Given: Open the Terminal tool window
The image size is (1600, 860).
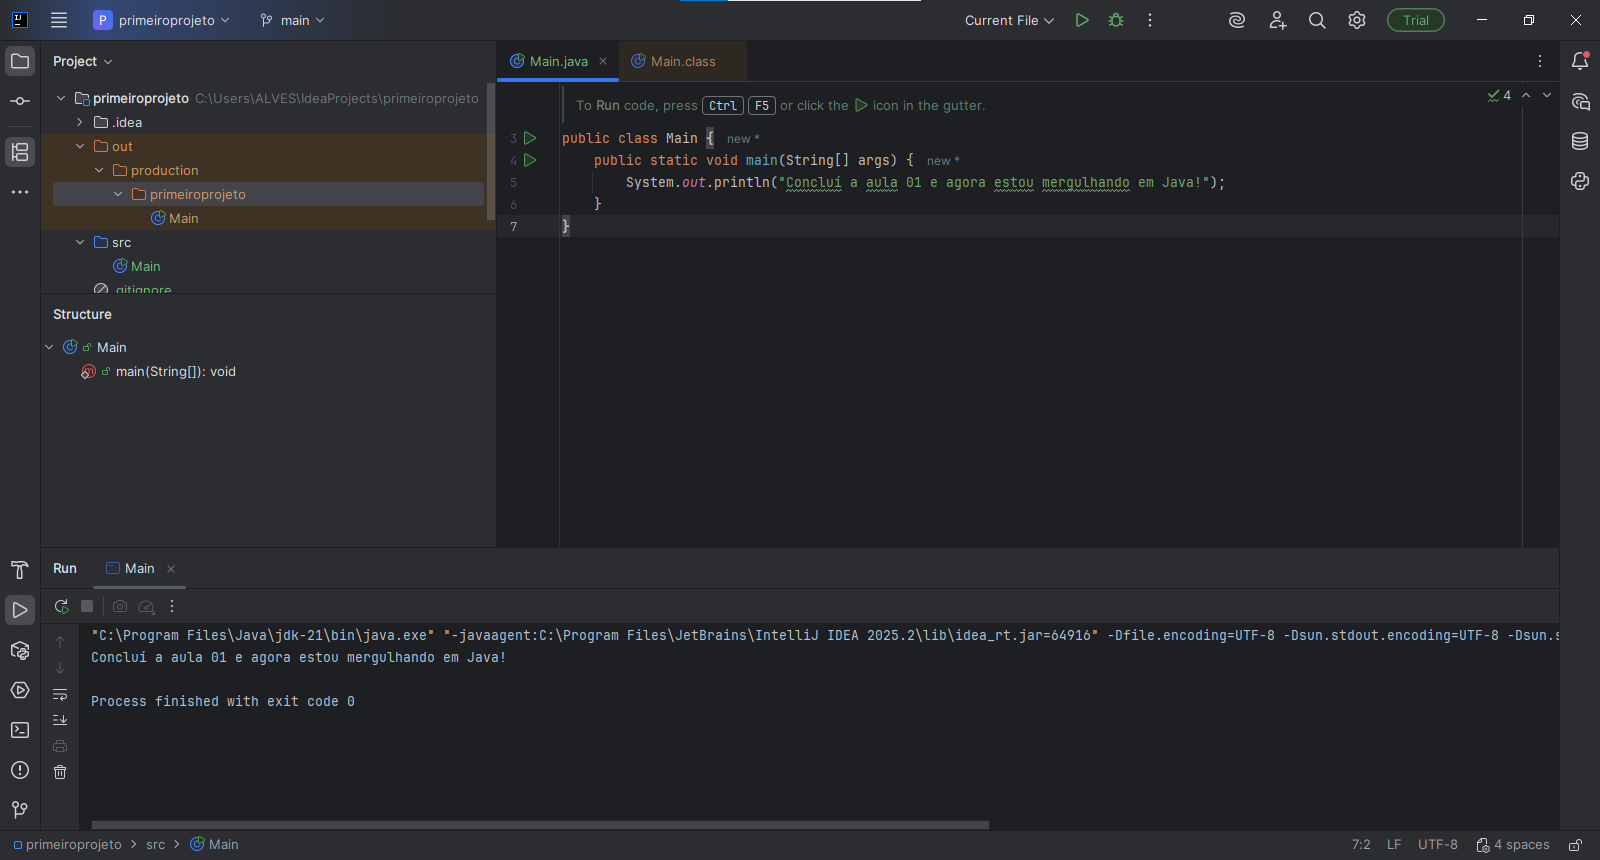Looking at the screenshot, I should point(20,730).
